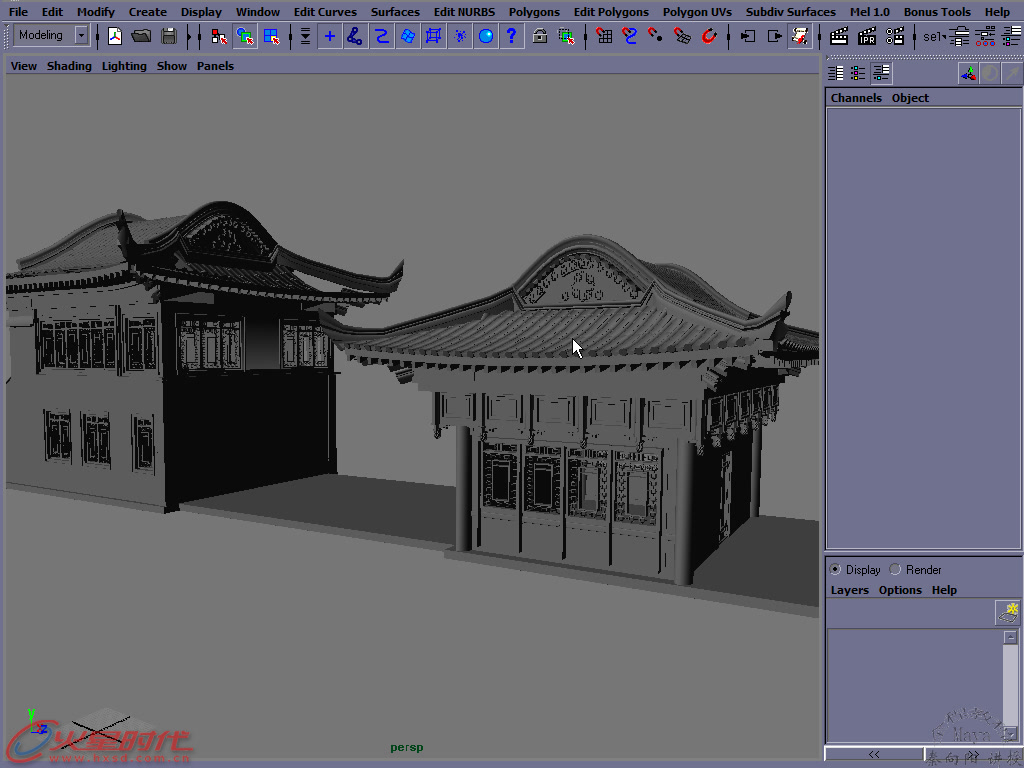Click the persp label below the viewport

406,745
